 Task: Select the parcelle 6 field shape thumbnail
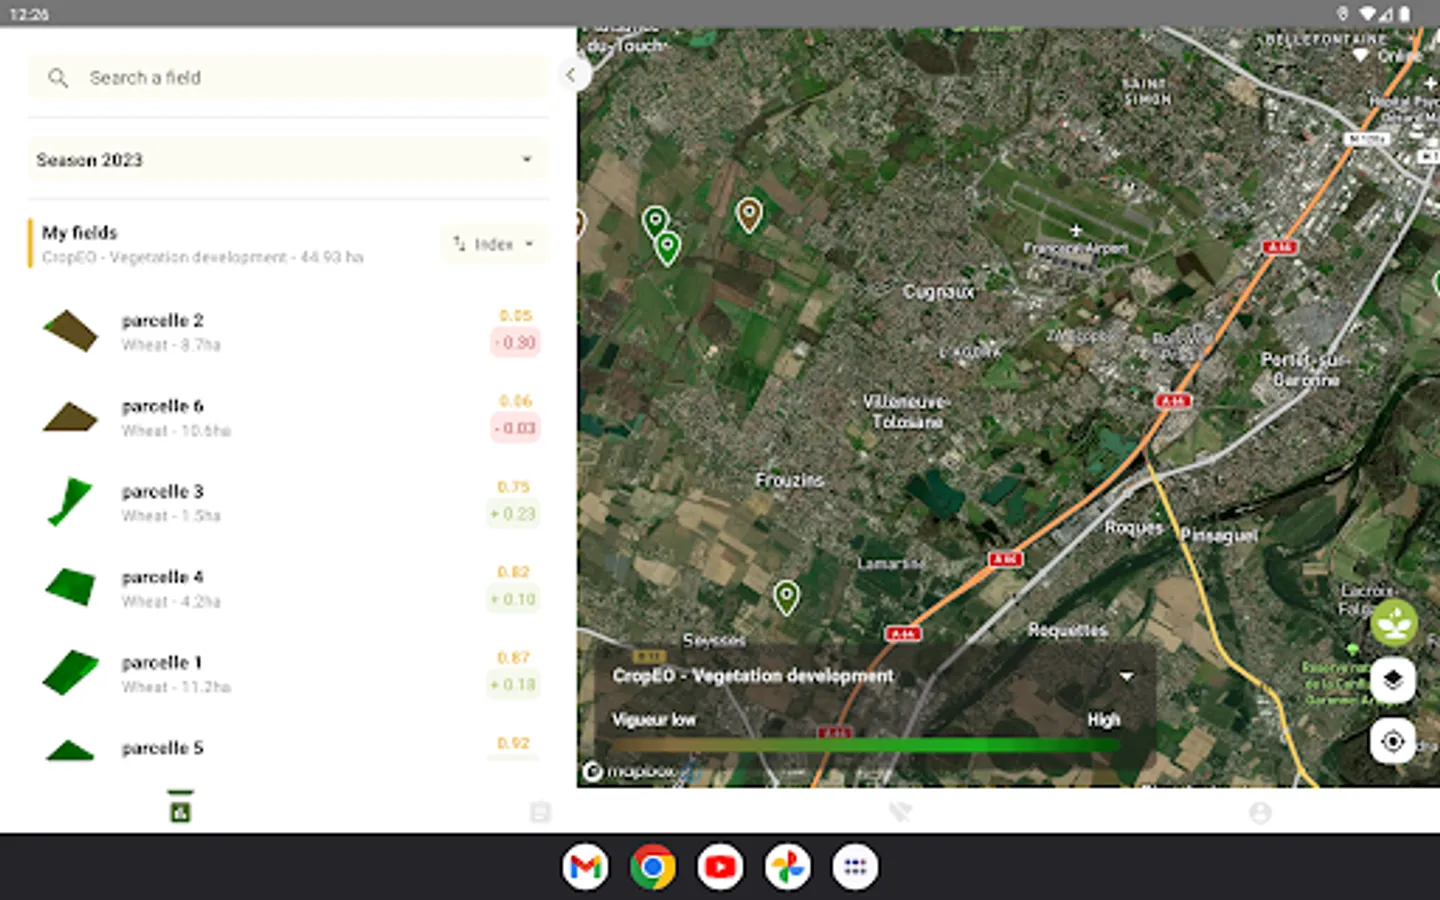[x=71, y=417]
